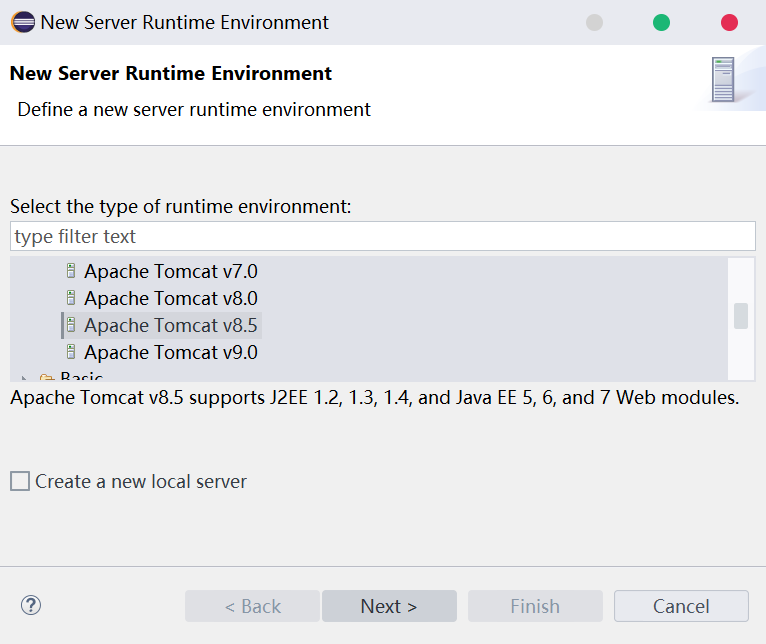Image resolution: width=766 pixels, height=644 pixels.
Task: Enable Create a new local server checkbox
Action: pos(20,481)
